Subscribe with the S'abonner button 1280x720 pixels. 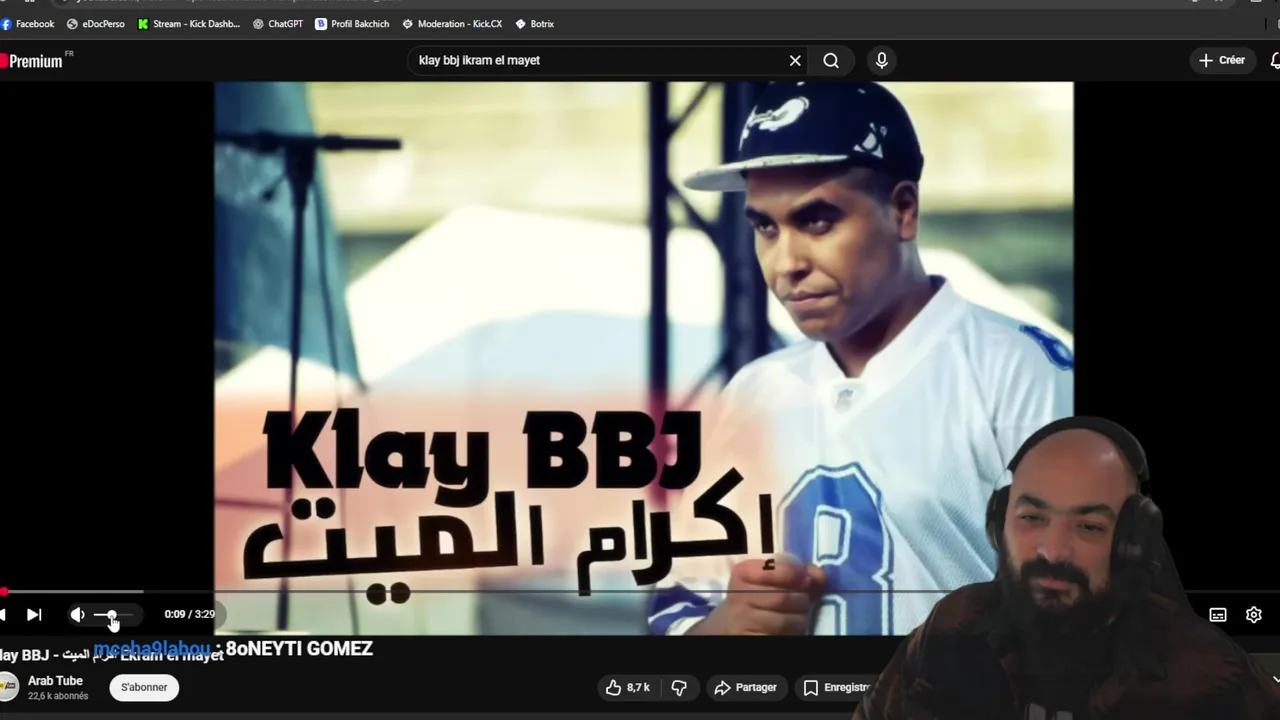[x=144, y=687]
